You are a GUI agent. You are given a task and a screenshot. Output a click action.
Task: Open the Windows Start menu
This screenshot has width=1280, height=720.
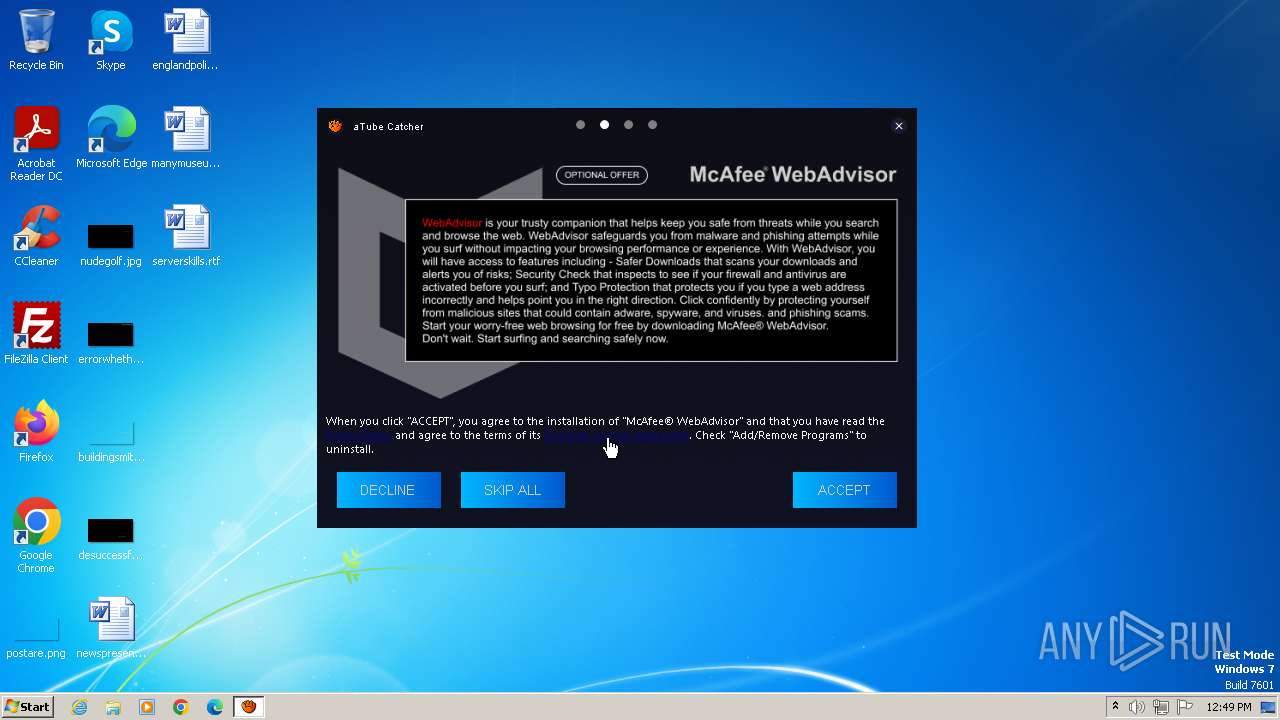(27, 706)
